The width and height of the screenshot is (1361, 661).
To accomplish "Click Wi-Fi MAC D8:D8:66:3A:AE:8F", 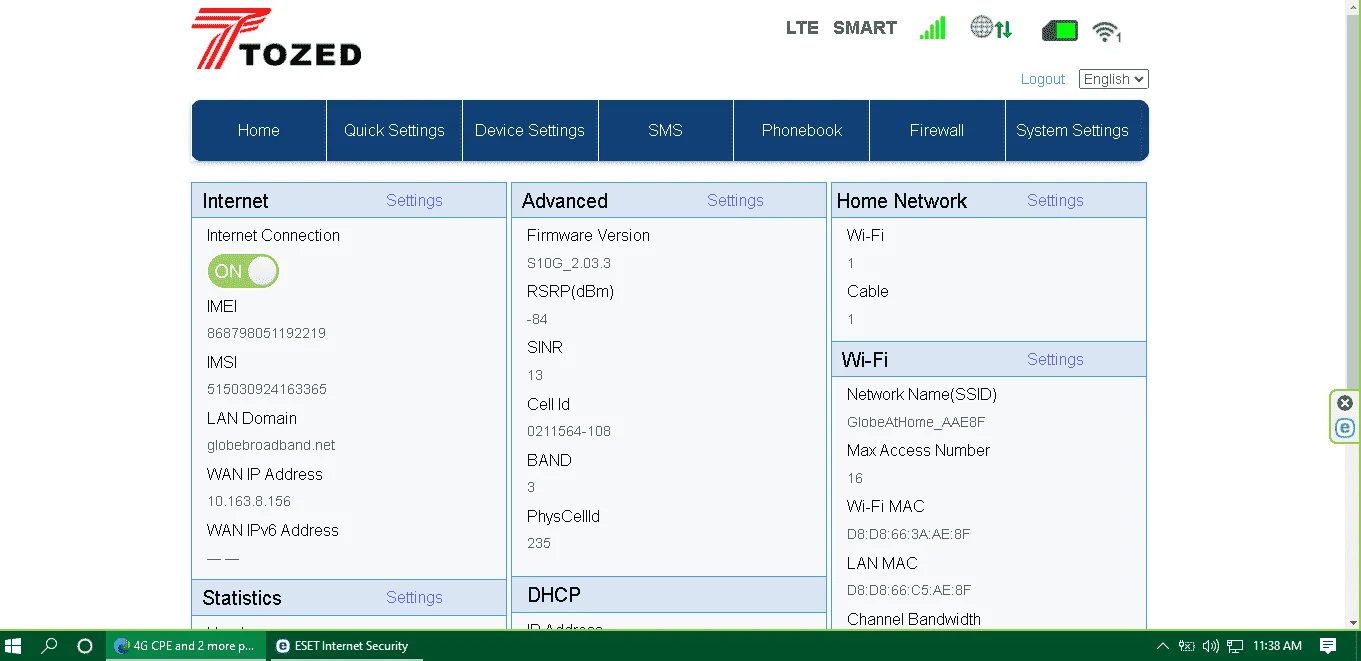I will tap(909, 534).
